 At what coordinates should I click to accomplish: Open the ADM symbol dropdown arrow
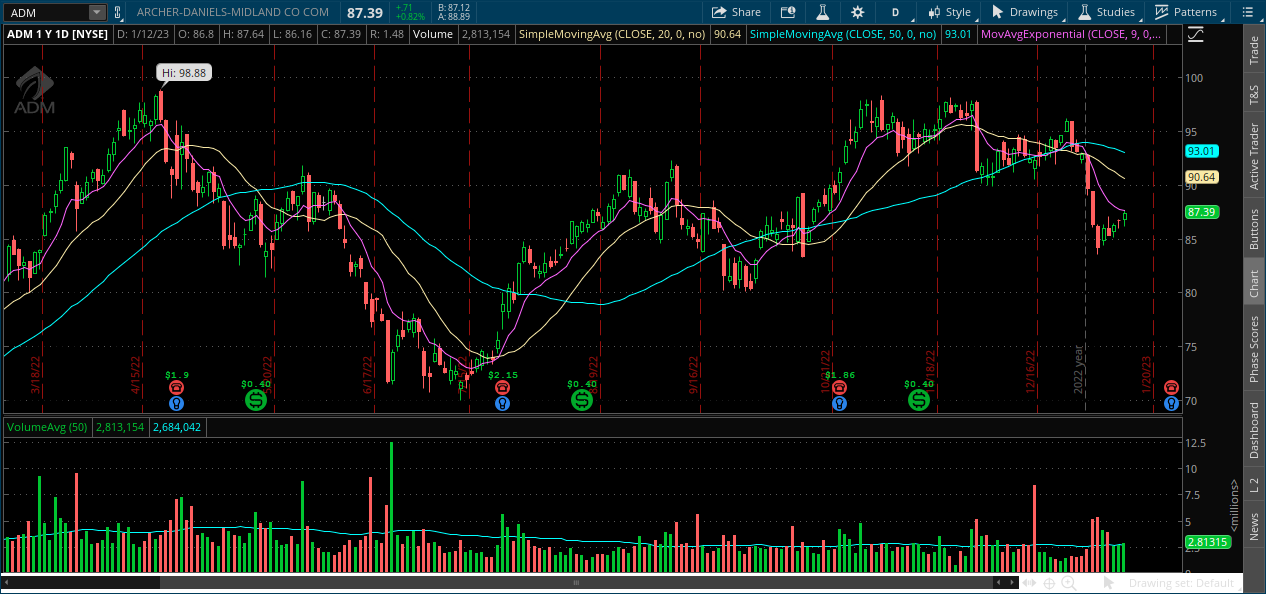(96, 12)
